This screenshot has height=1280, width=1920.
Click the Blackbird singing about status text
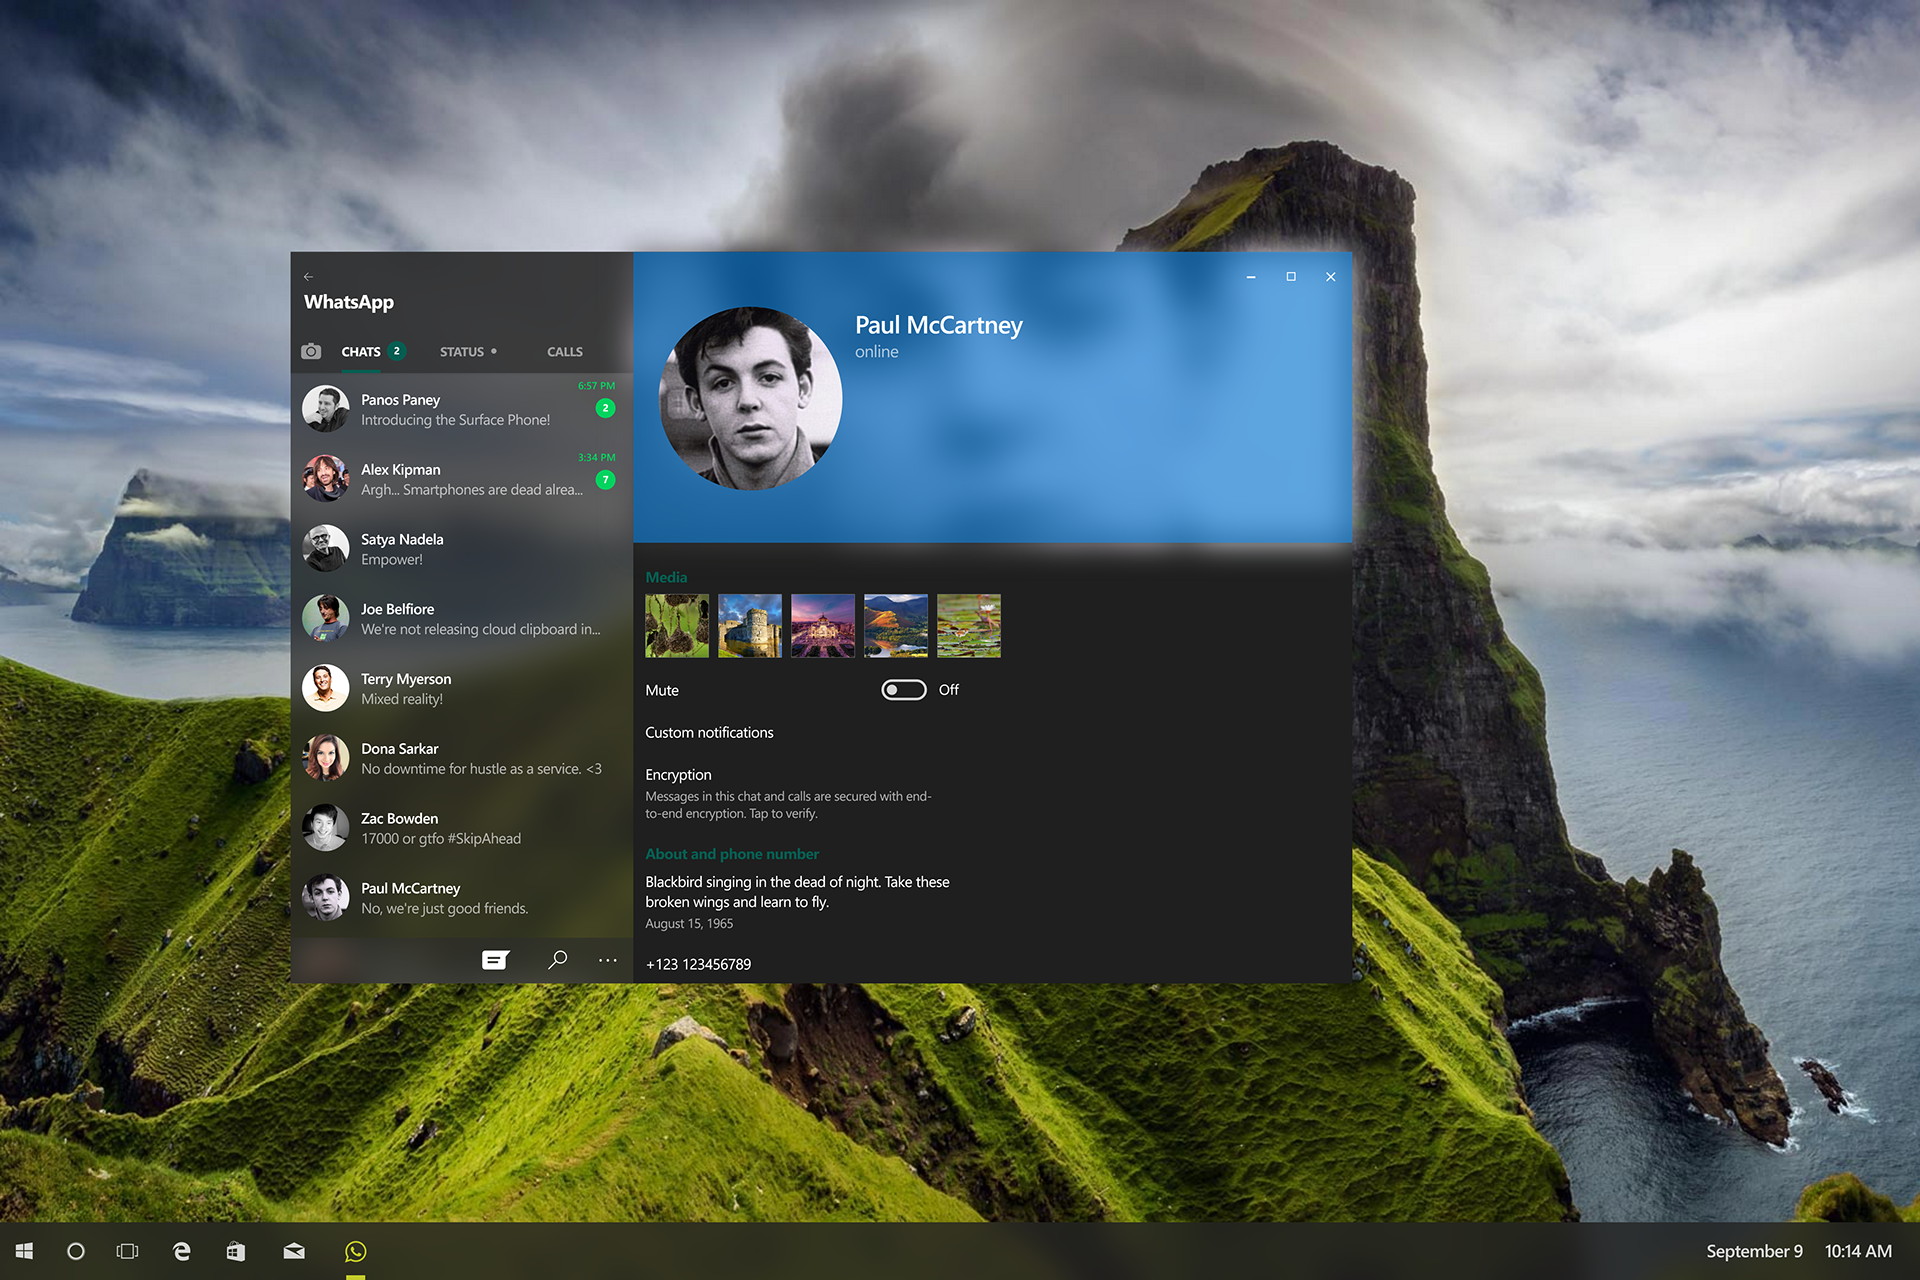797,892
